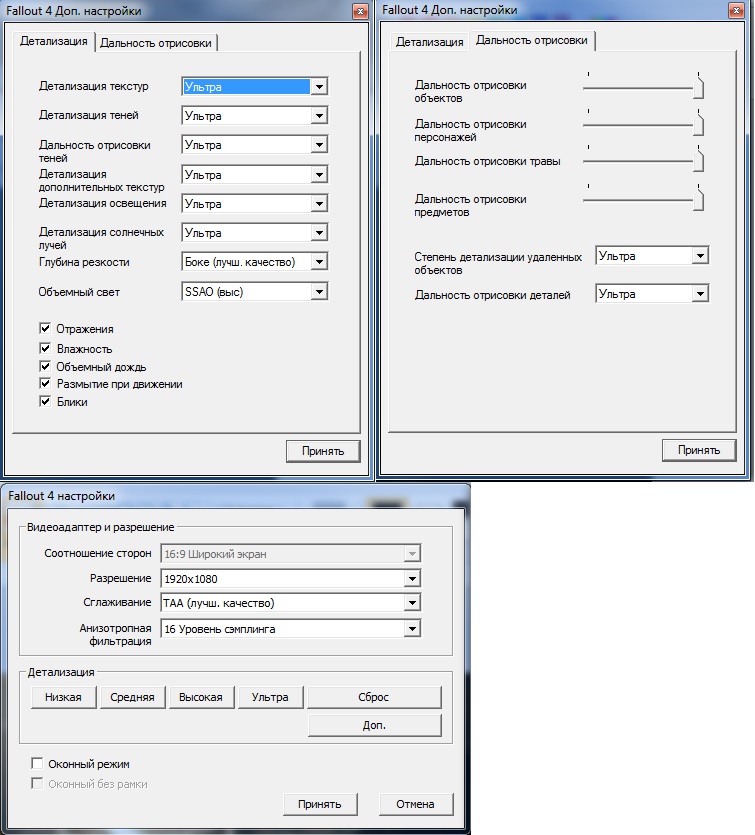Image resolution: width=755 pixels, height=835 pixels.
Task: Click Отмена button
Action: 415,804
